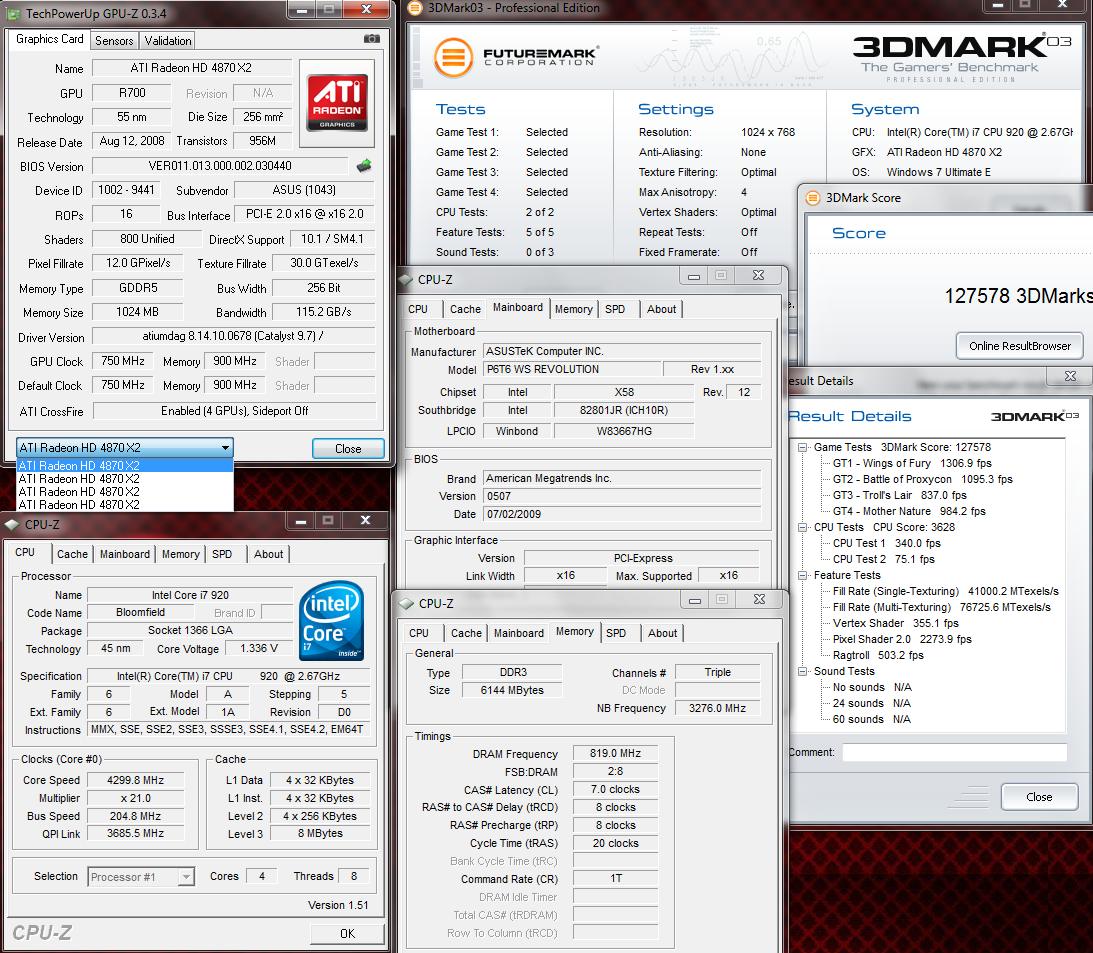Select the Graphics Card tab in GPU-Z
Screen dimensions: 1093x953
pos(49,39)
